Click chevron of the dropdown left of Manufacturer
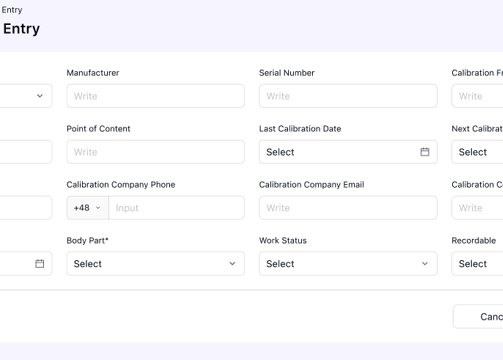 point(40,96)
